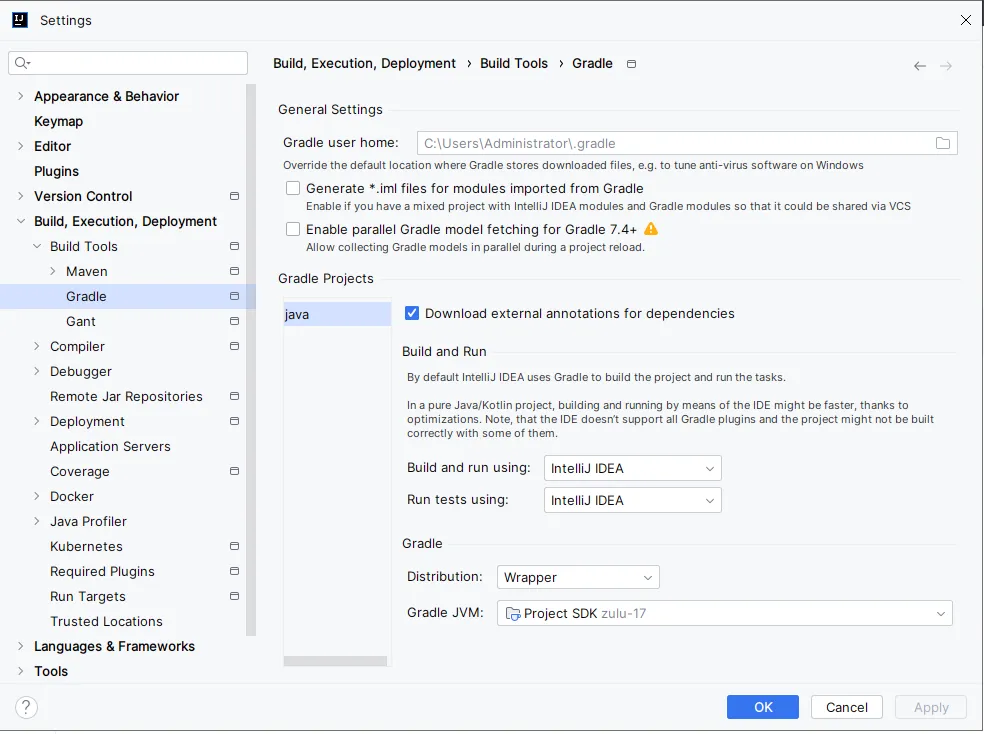
Task: Click Build Tools in the breadcrumb
Action: pyautogui.click(x=514, y=63)
